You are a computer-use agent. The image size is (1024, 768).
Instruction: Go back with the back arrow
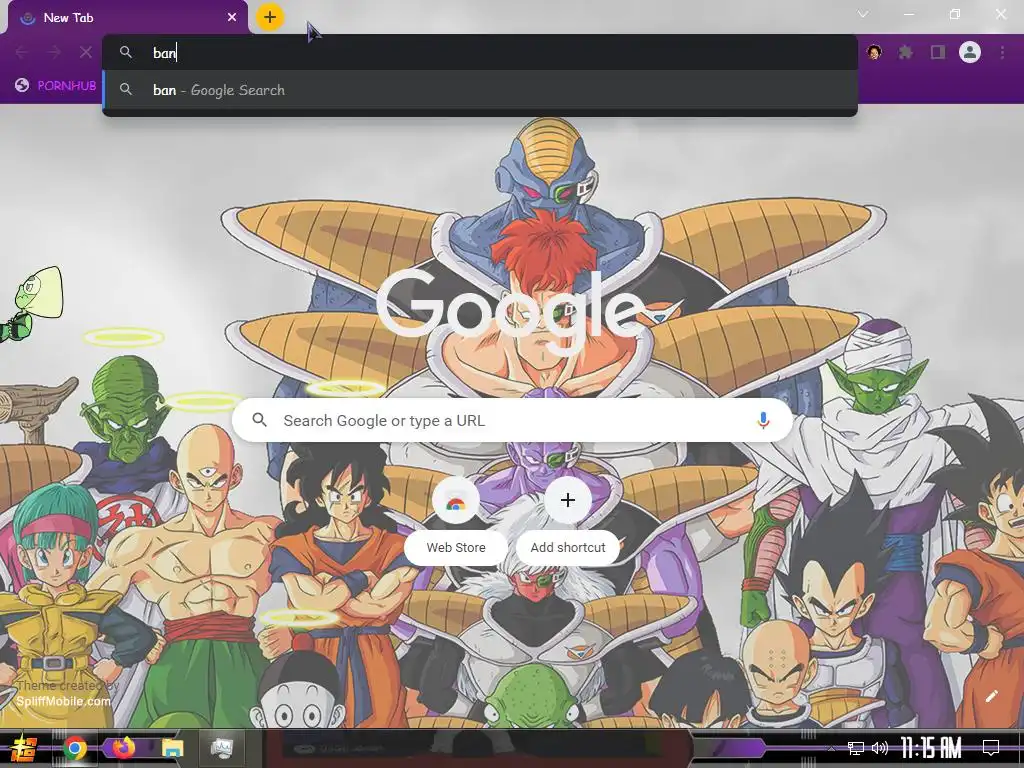tap(22, 52)
